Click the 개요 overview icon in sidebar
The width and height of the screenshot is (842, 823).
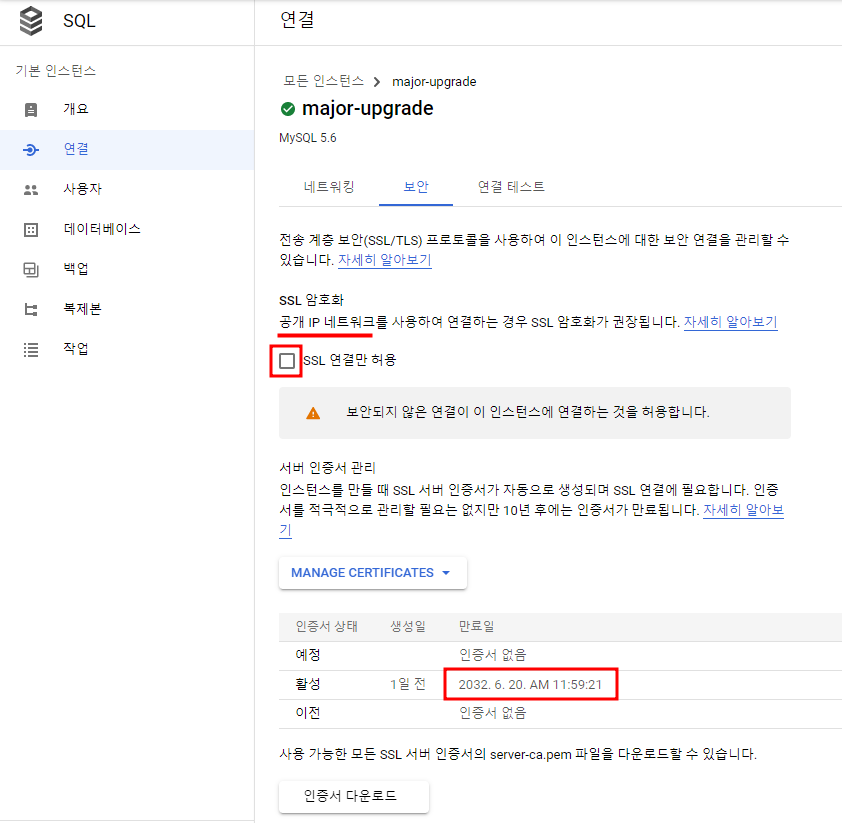coord(31,110)
